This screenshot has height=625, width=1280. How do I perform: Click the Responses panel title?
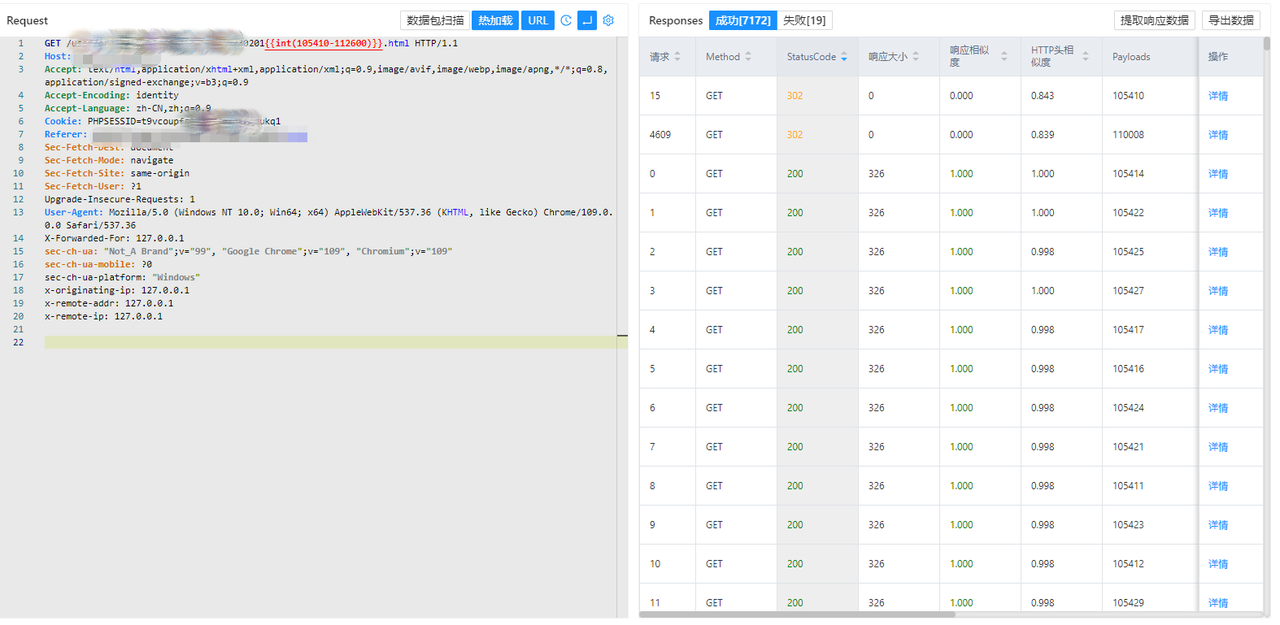676,20
